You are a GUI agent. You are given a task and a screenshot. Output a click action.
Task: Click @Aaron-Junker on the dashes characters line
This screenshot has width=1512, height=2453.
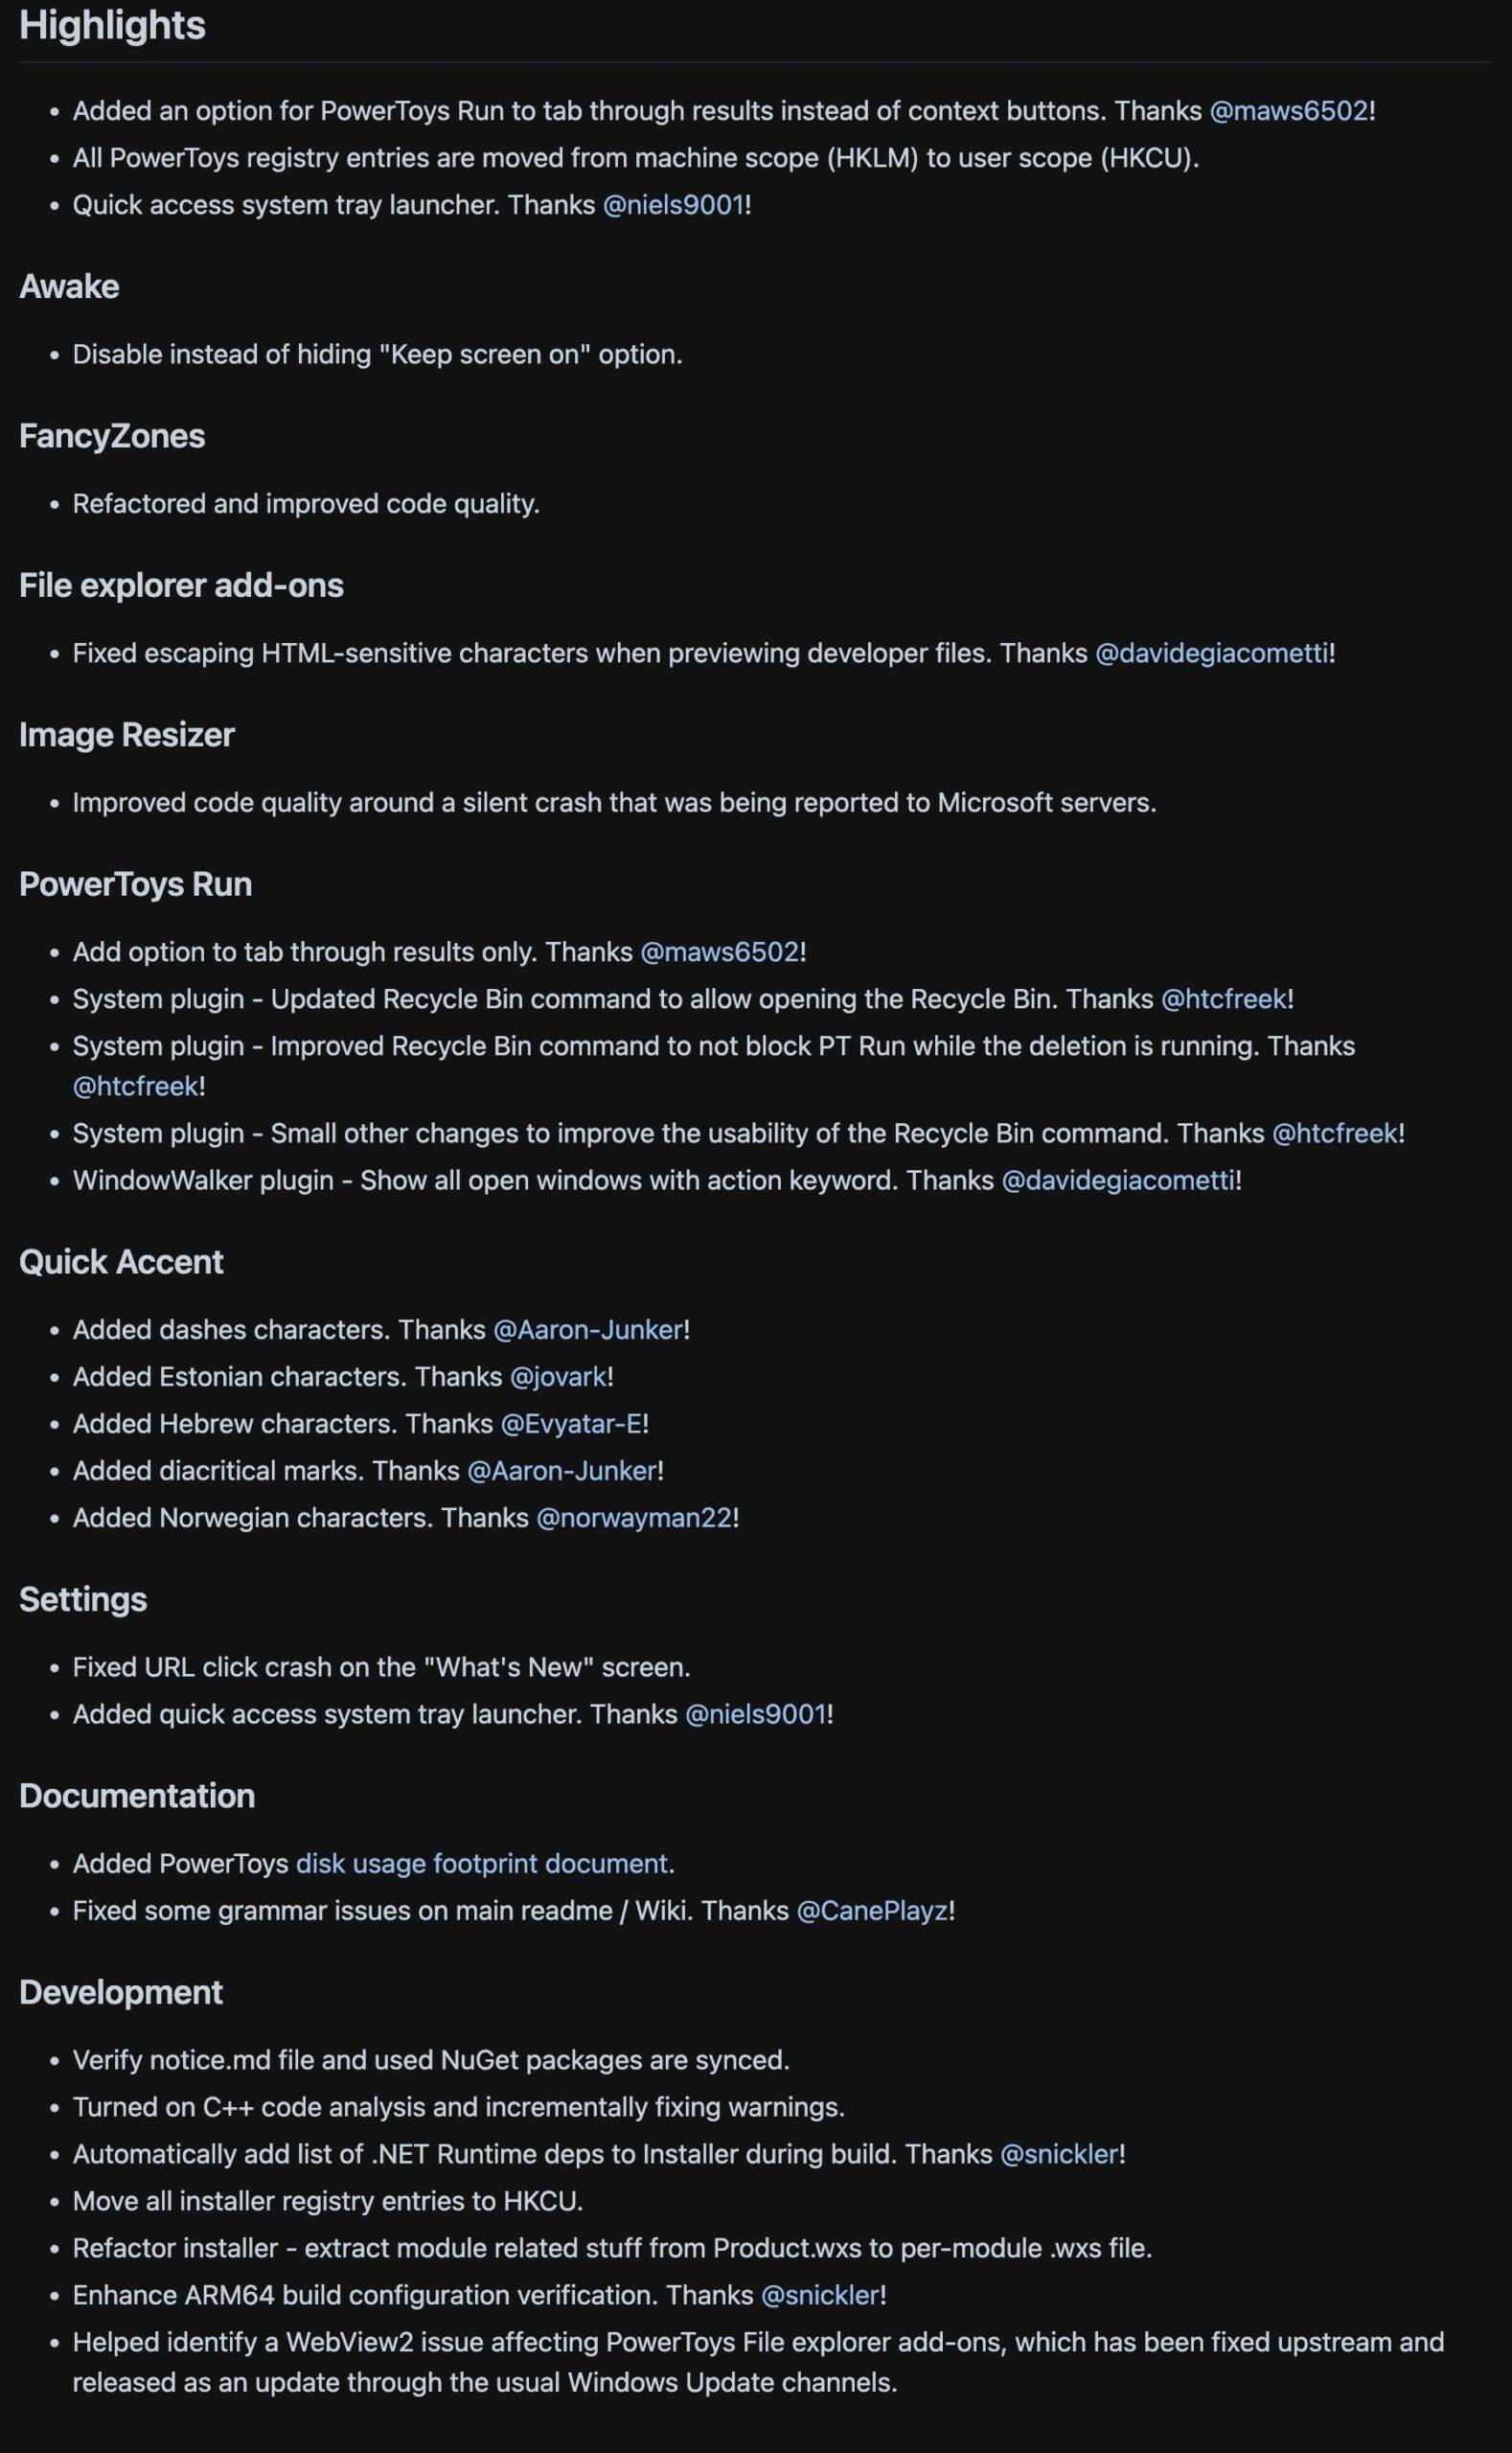coord(588,1330)
